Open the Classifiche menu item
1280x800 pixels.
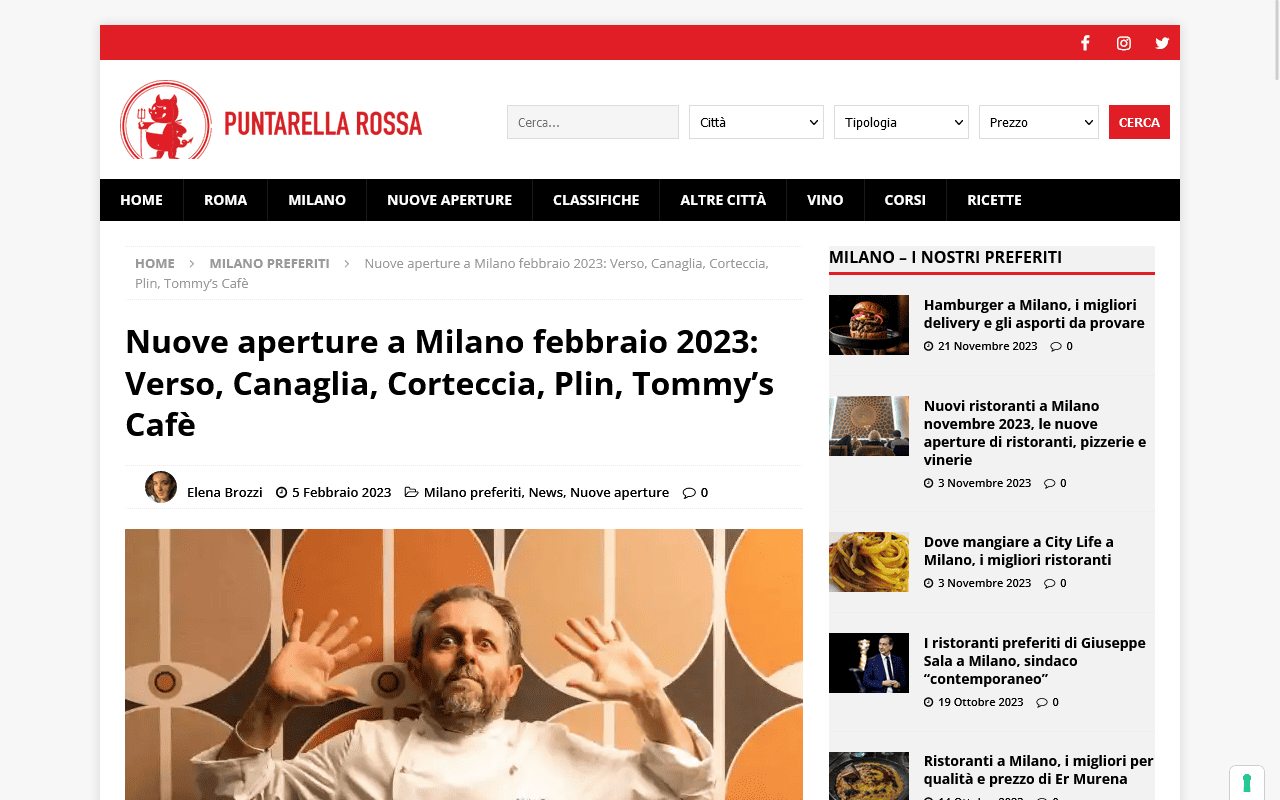pos(596,200)
